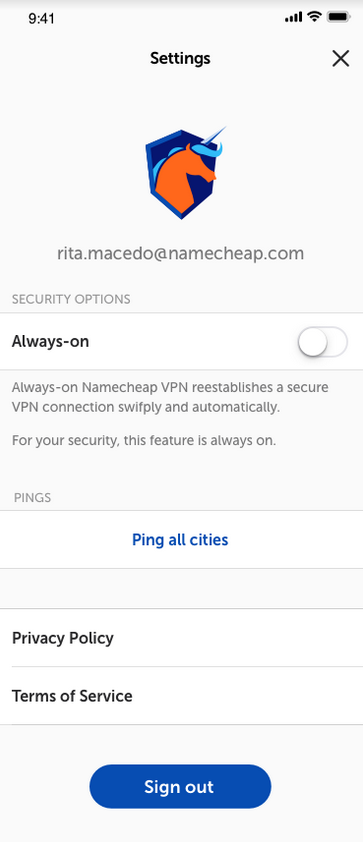
Task: Tap the Namecheap VPN unicorn shield logo
Action: point(185,173)
